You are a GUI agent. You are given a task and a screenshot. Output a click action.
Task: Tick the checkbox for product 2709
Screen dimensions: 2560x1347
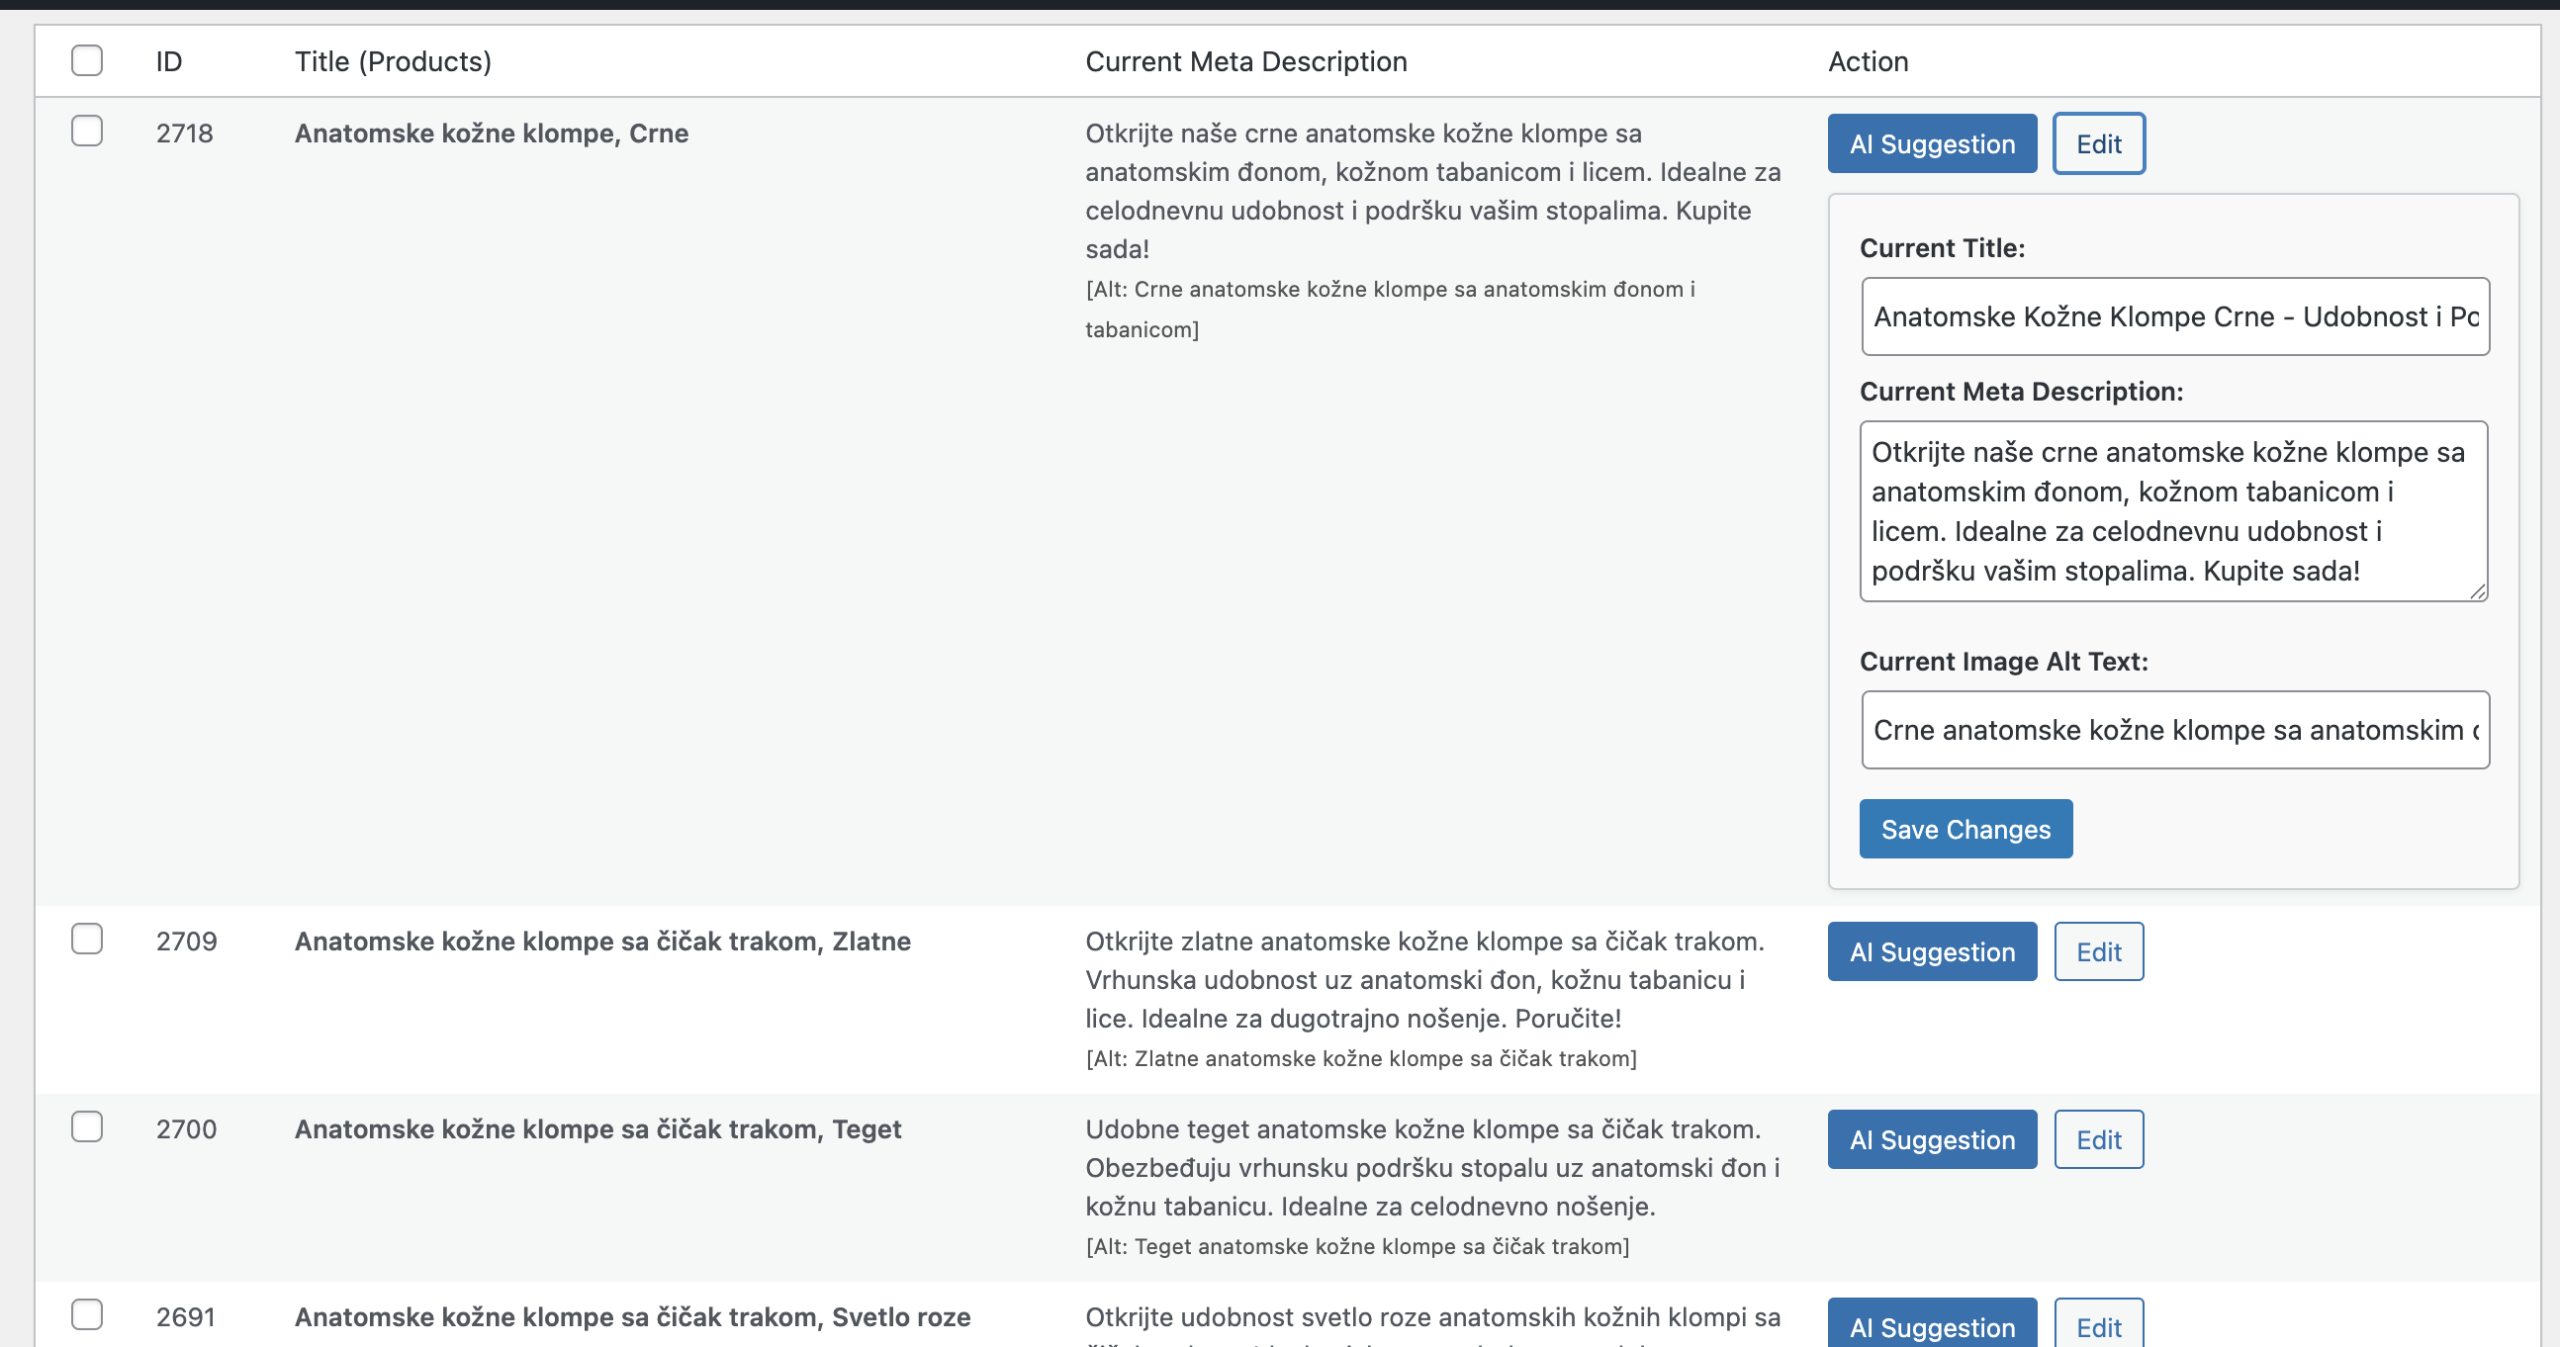coord(87,939)
